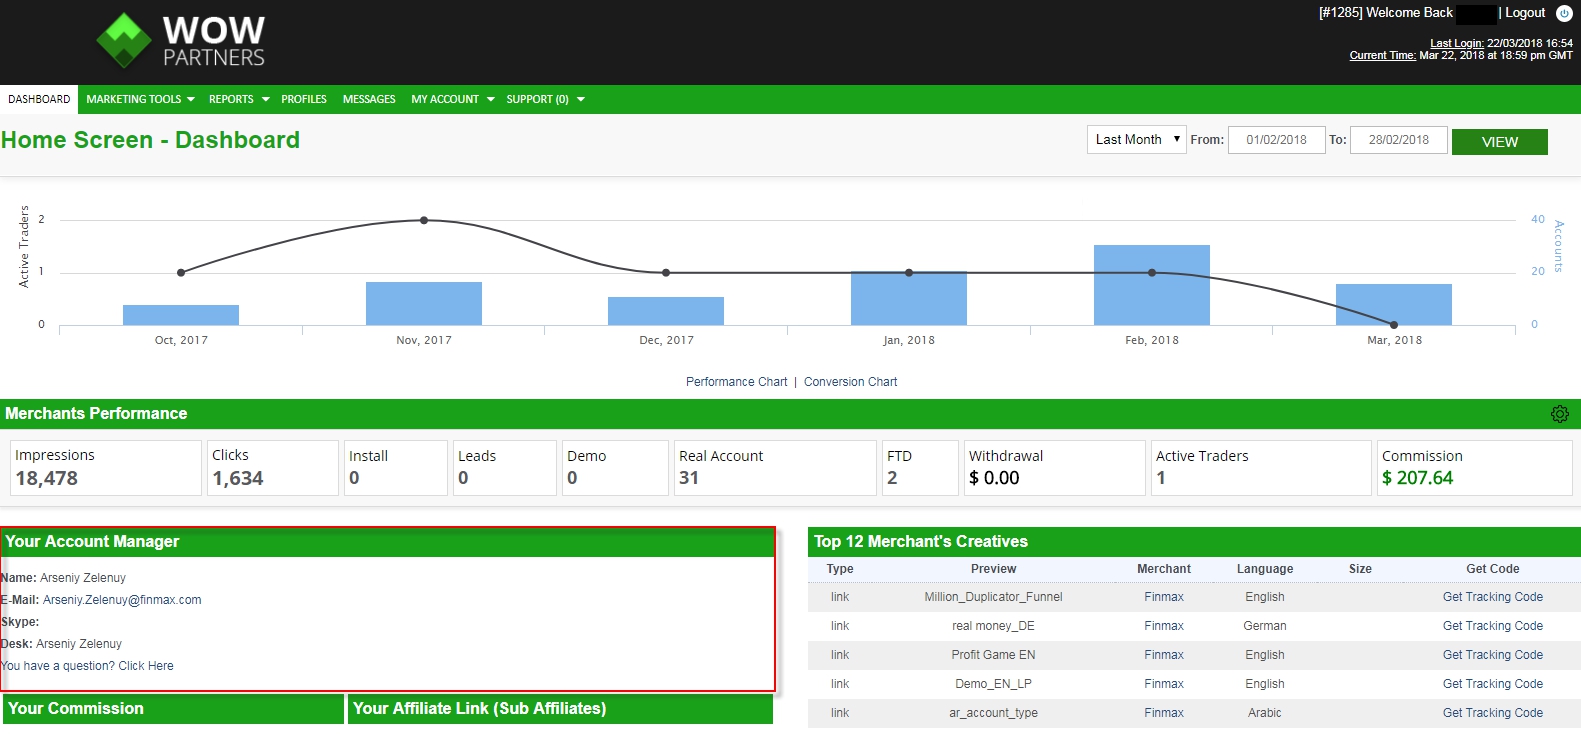
Task: Expand the Reports dropdown menu
Action: (x=238, y=99)
